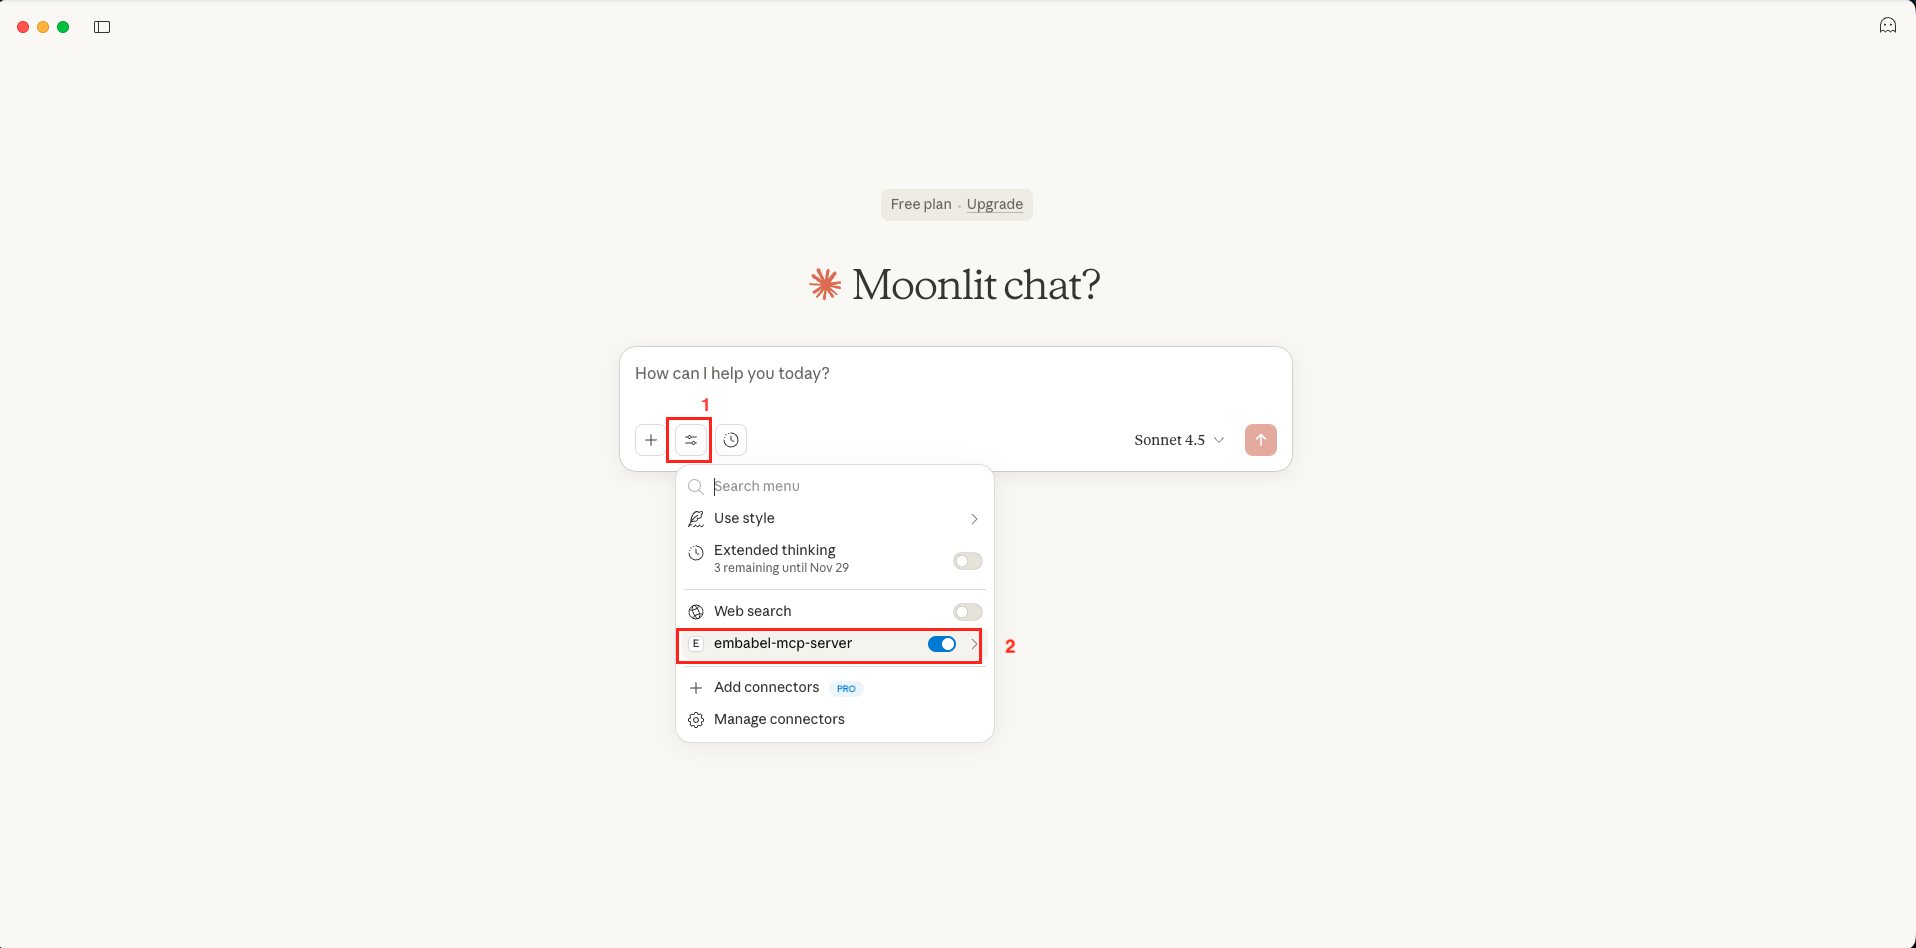This screenshot has width=1916, height=948.
Task: Disable the embabel-mcp-server toggle
Action: coord(942,644)
